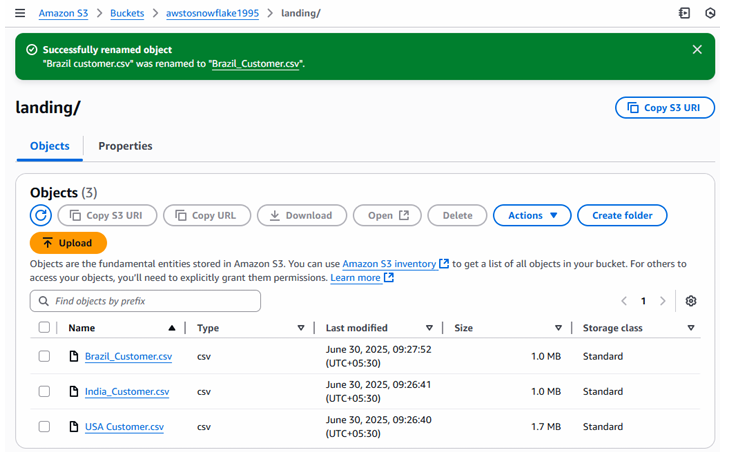Expand the Actions dropdown menu
This screenshot has width=731, height=471.
532,215
